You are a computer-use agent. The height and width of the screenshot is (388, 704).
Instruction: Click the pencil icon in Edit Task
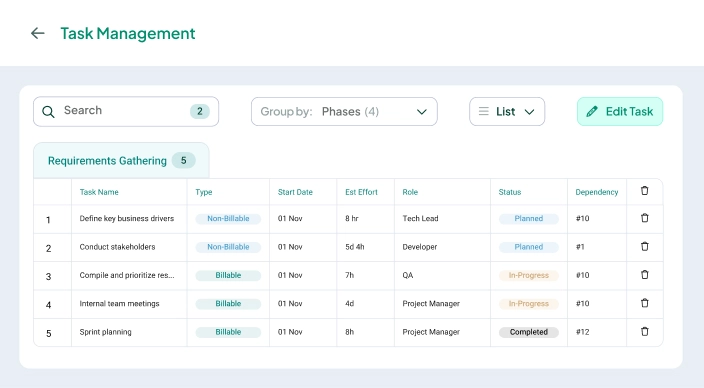click(x=592, y=111)
